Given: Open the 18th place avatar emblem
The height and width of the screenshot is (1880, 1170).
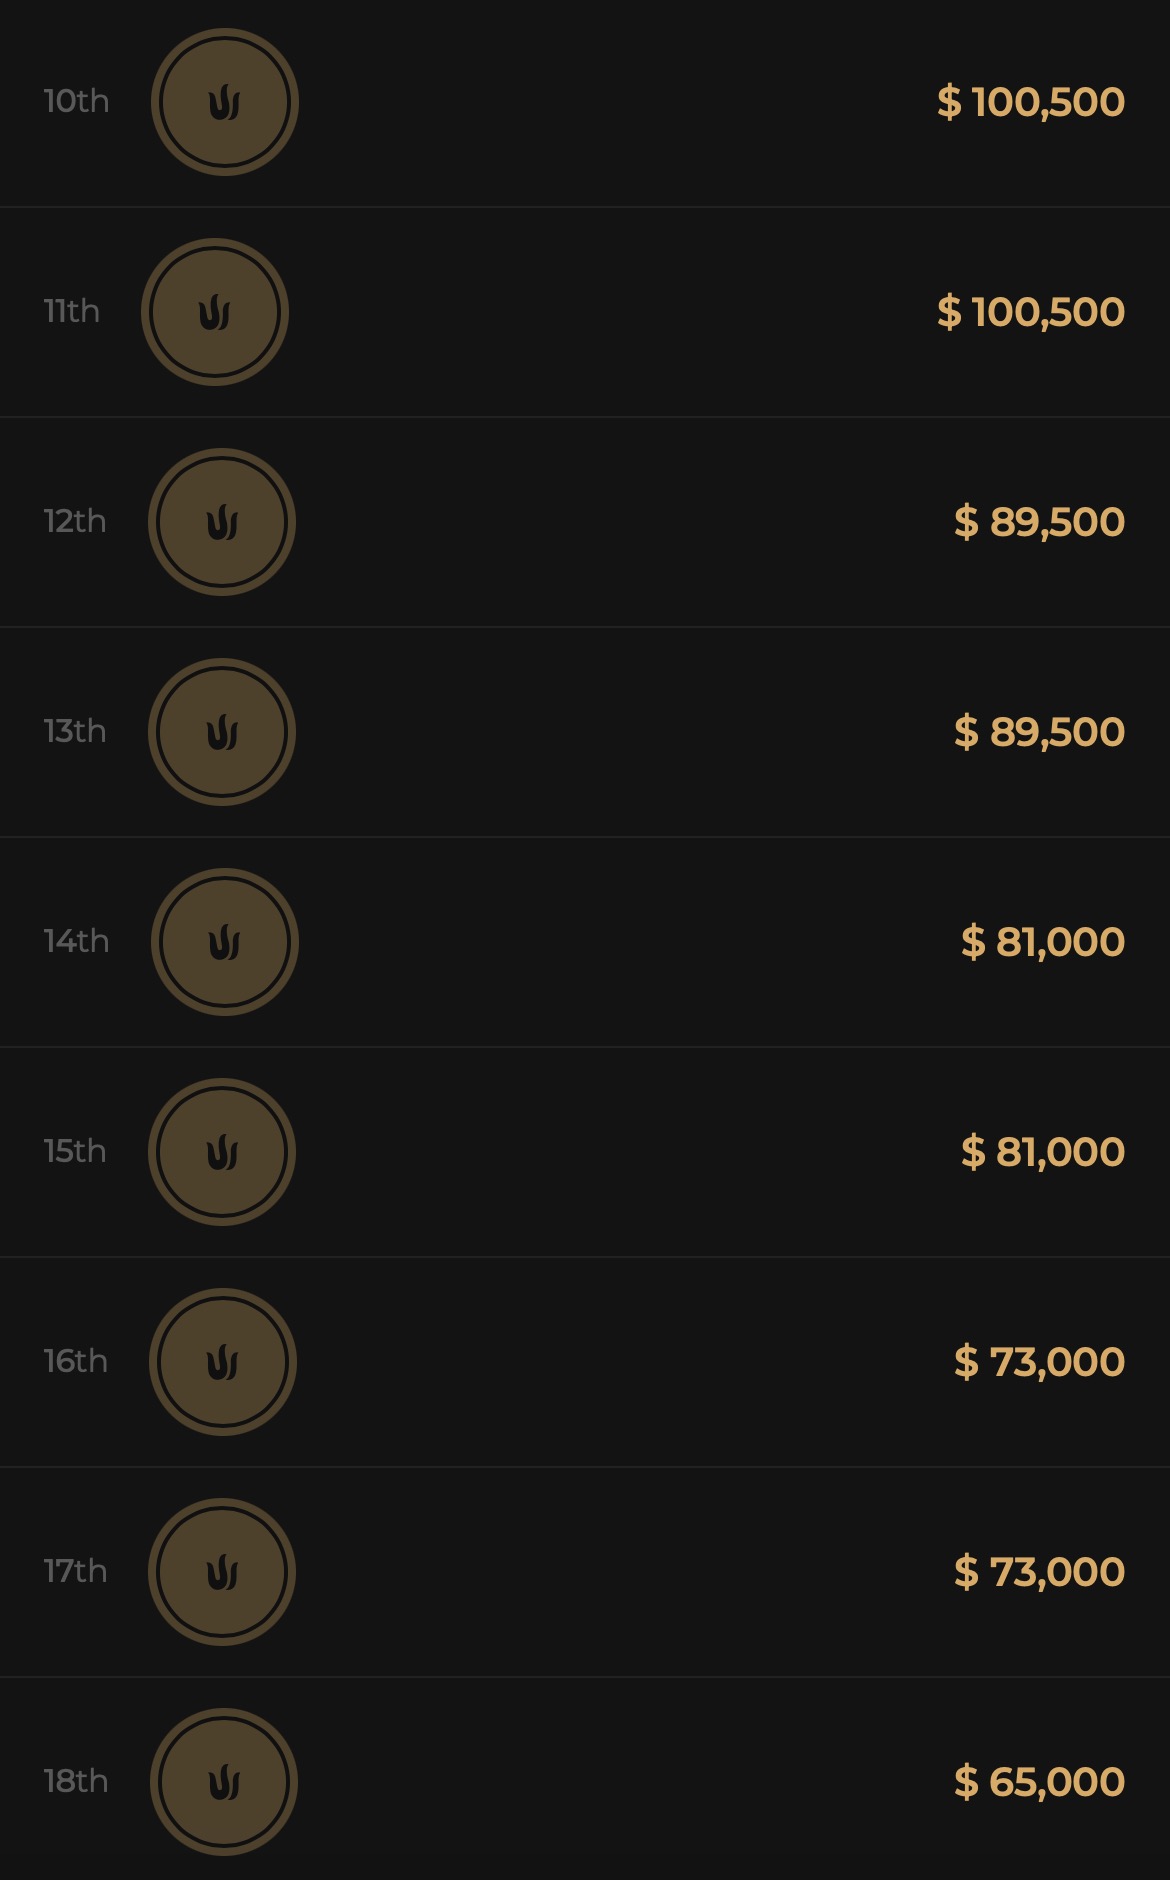Looking at the screenshot, I should coord(224,1782).
